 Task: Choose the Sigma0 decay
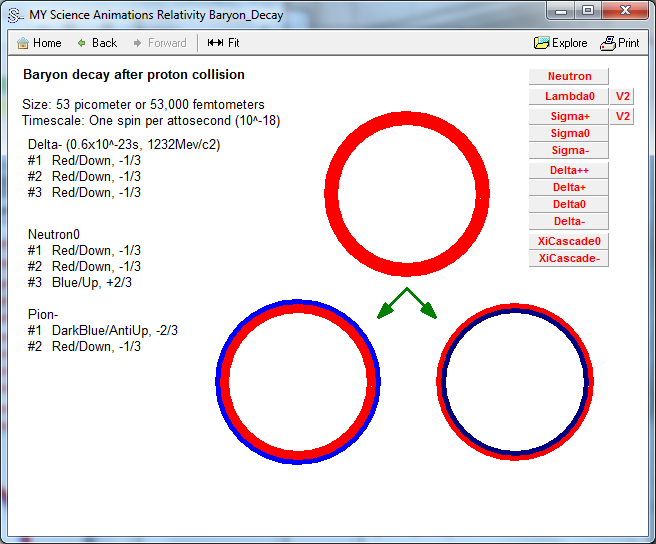[568, 133]
